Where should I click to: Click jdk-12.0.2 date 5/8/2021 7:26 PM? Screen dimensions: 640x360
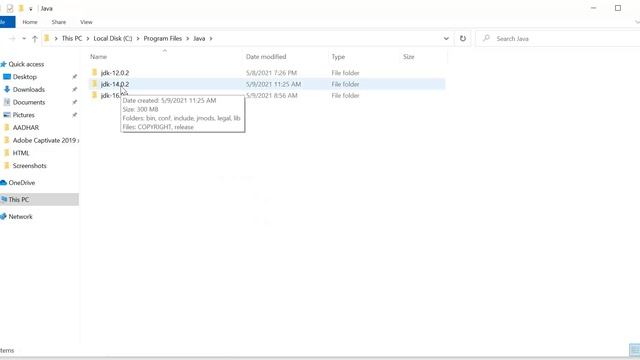tap(271, 73)
